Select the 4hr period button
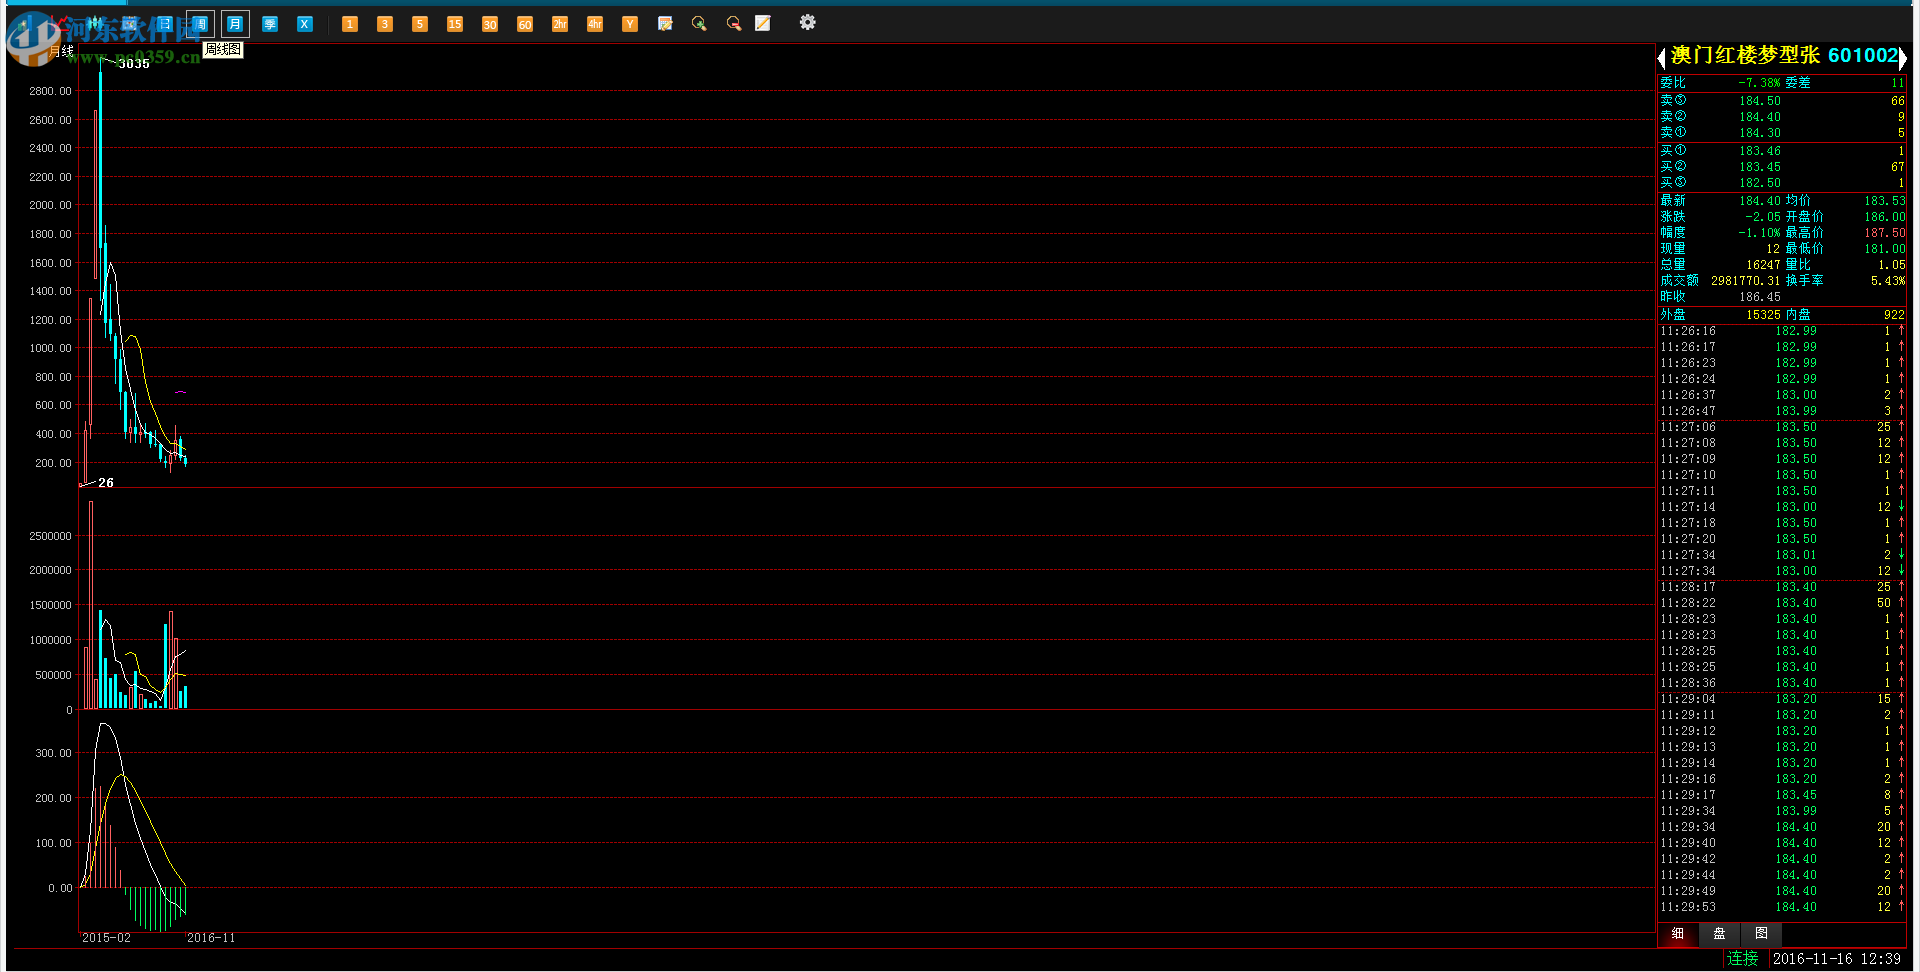Viewport: 1920px width, 972px height. [595, 23]
